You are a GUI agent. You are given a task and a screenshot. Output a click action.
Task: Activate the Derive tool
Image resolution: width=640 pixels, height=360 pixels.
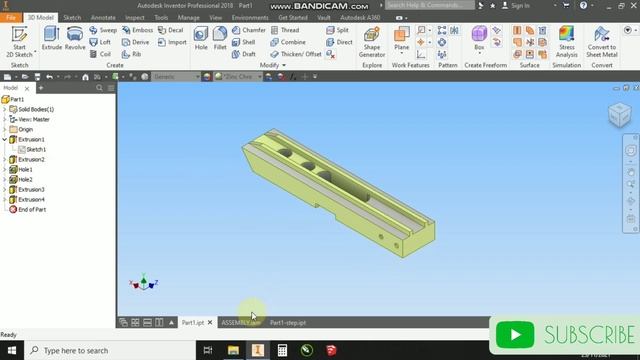pyautogui.click(x=136, y=42)
